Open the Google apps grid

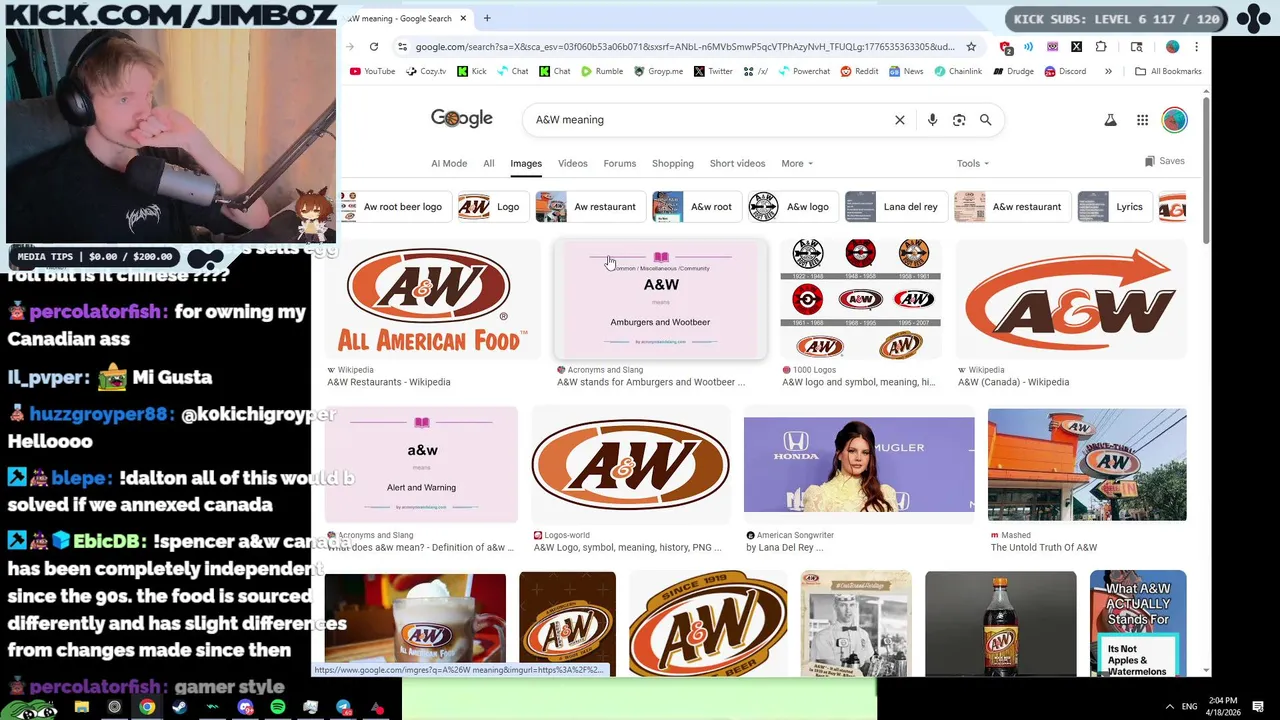1142,120
